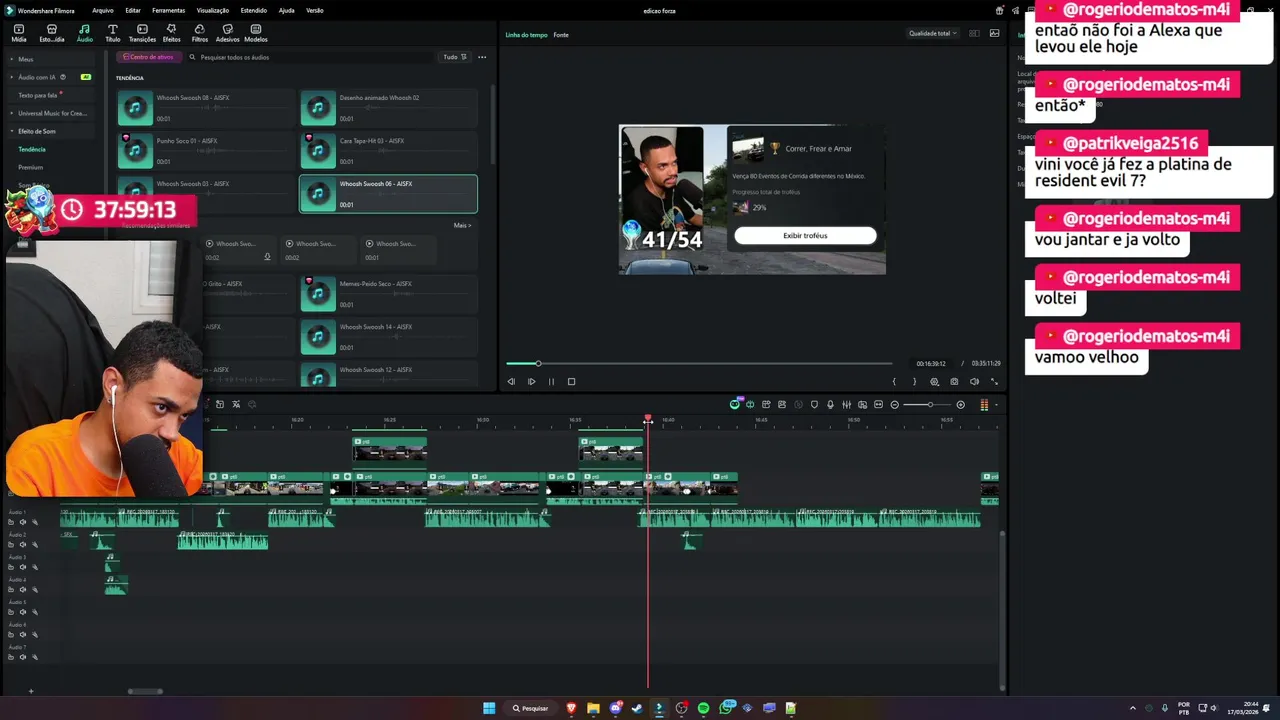Lock the Áudio 2 track
Screen dimensions: 1280x720
point(10,545)
